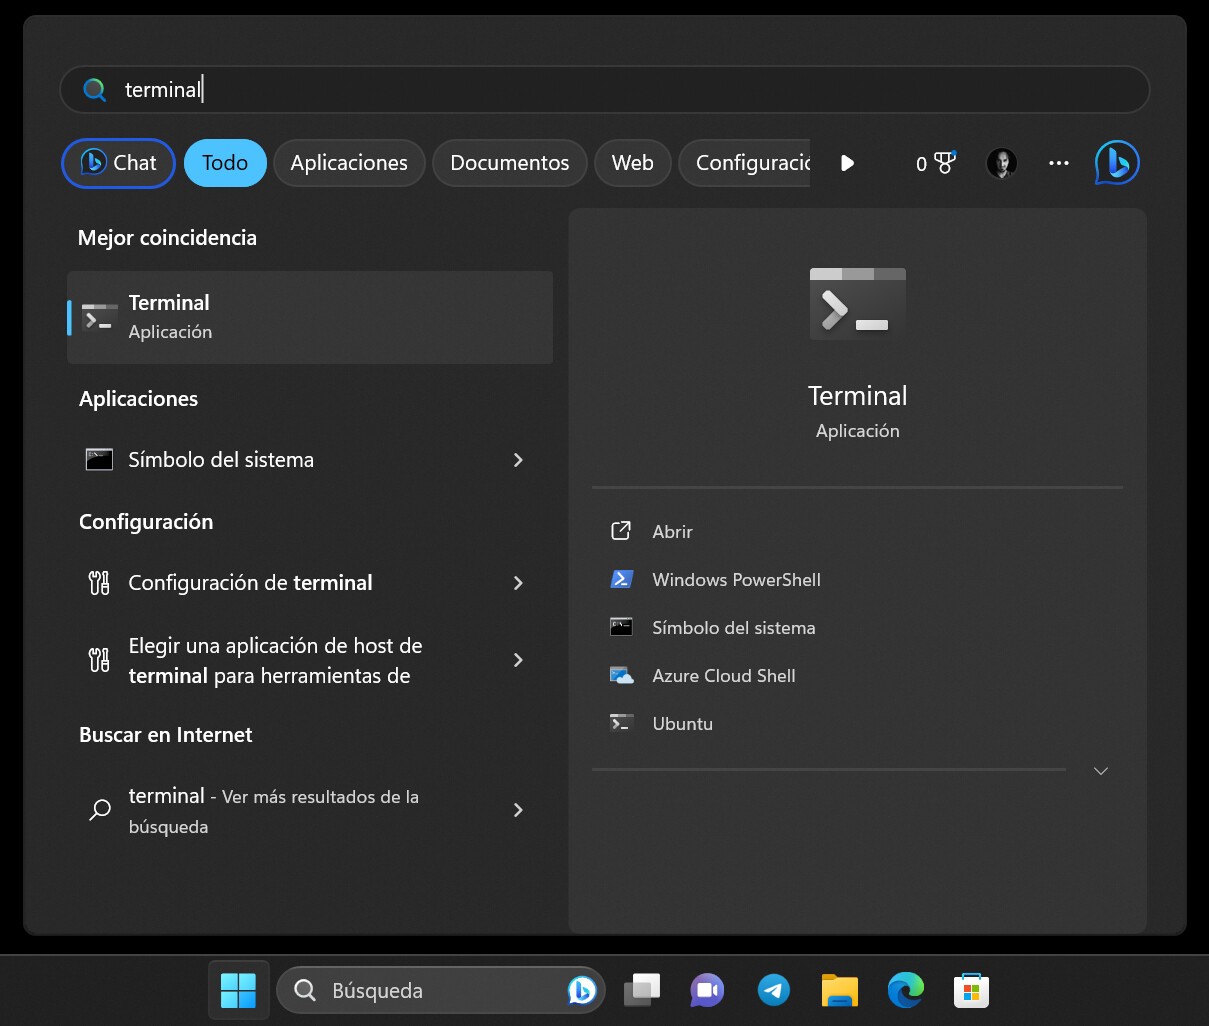Open Windows PowerShell from the Terminal preview pane
1209x1026 pixels.
[736, 579]
